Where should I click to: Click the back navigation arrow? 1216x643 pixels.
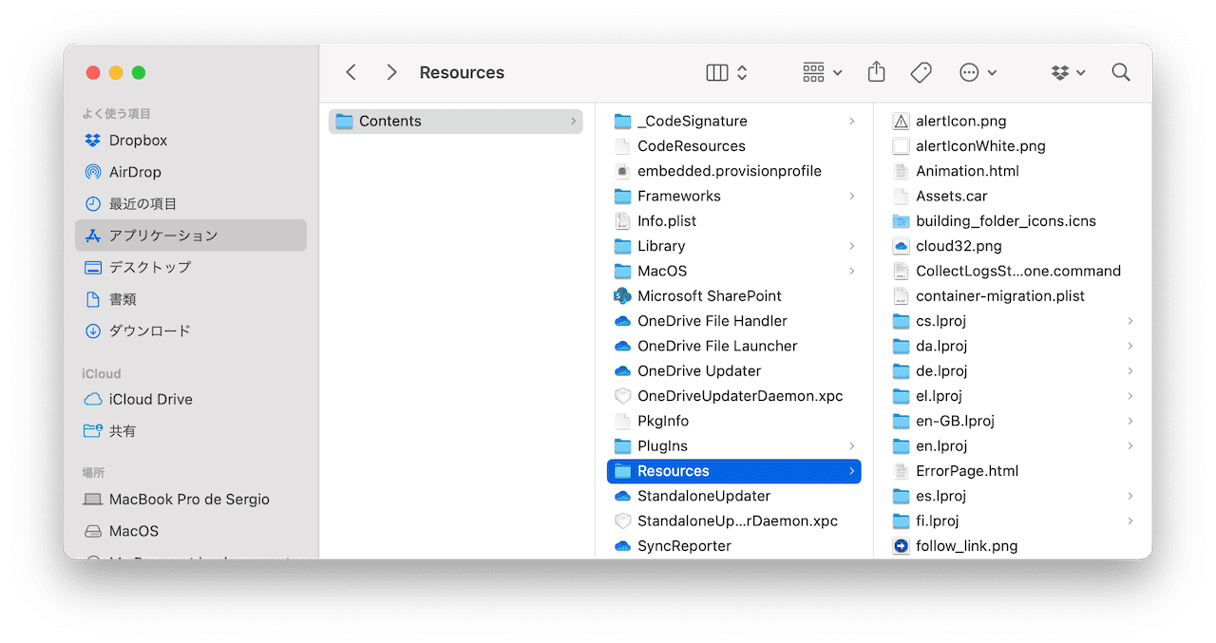pos(351,72)
